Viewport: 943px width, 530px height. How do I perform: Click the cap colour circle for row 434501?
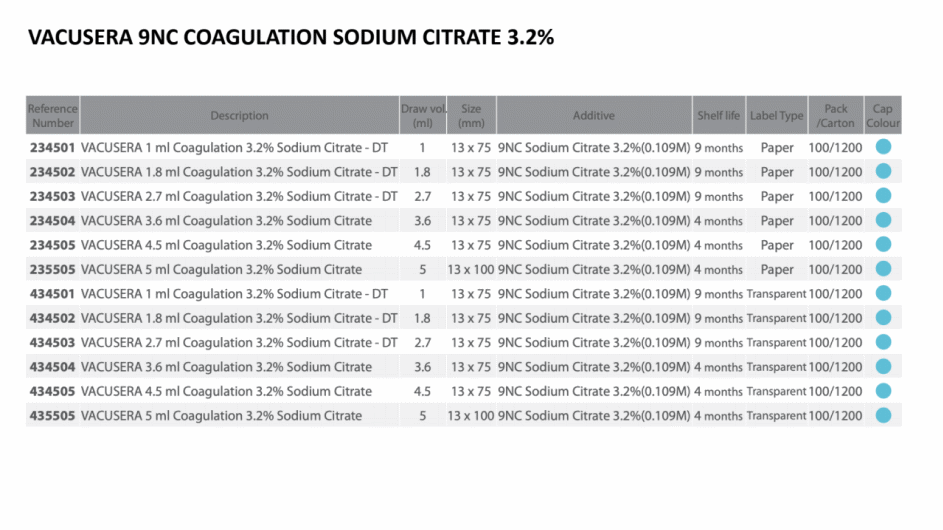tap(883, 293)
